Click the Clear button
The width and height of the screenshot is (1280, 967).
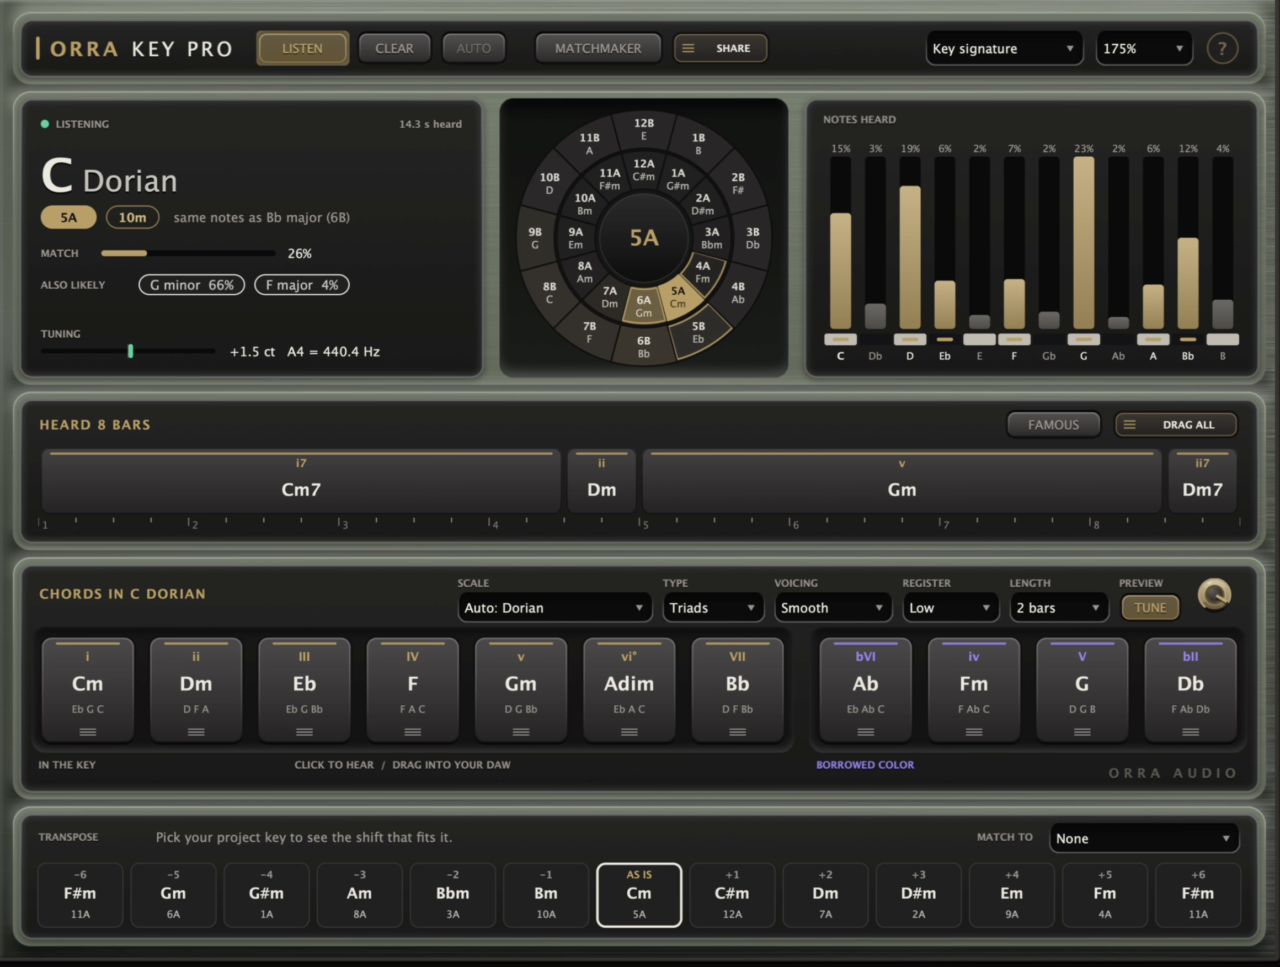(x=394, y=48)
